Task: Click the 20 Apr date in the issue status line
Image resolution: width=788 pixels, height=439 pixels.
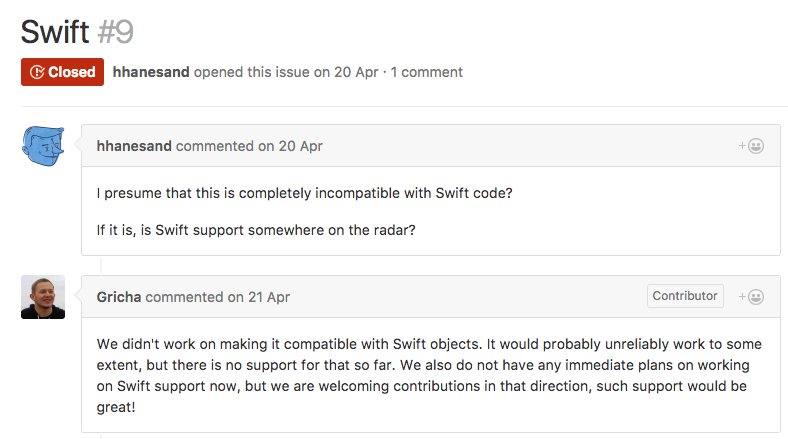Action: tap(356, 72)
